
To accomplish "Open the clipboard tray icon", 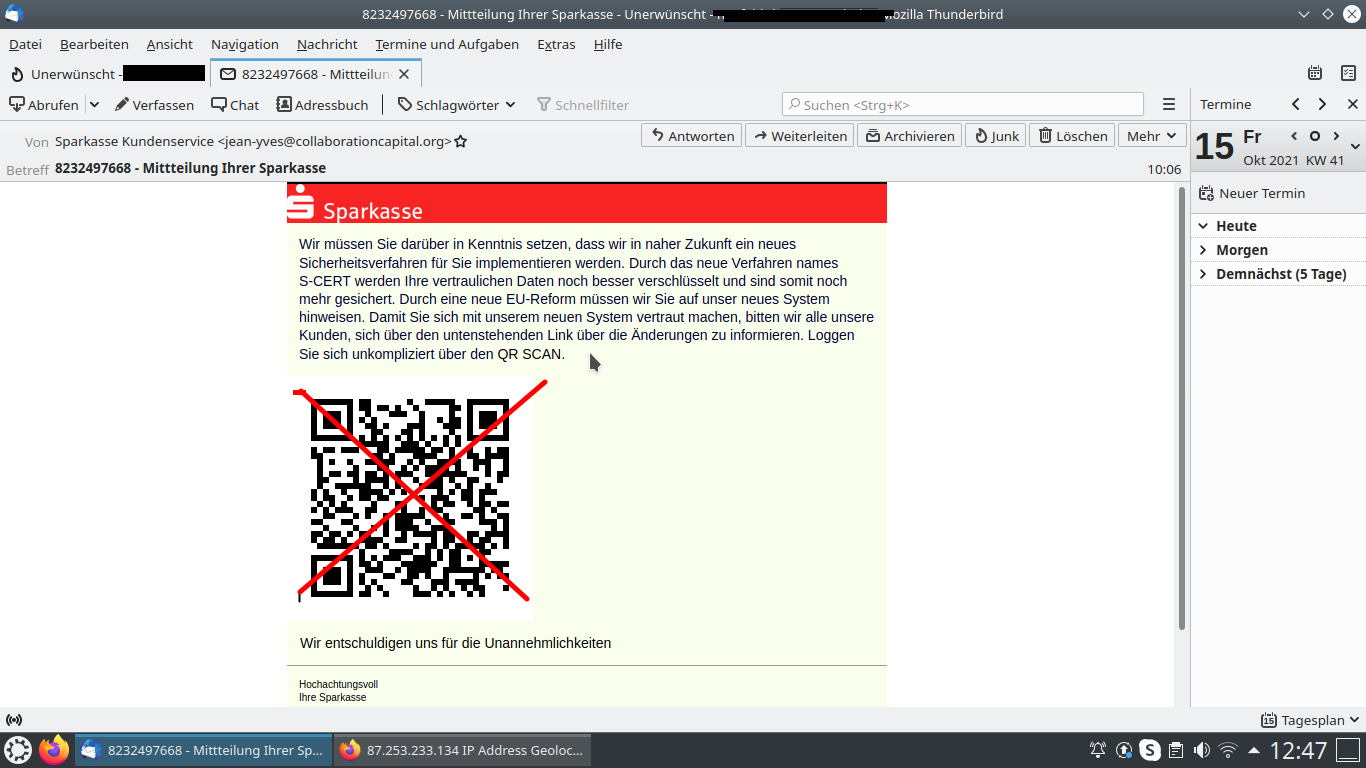I will (x=1176, y=750).
